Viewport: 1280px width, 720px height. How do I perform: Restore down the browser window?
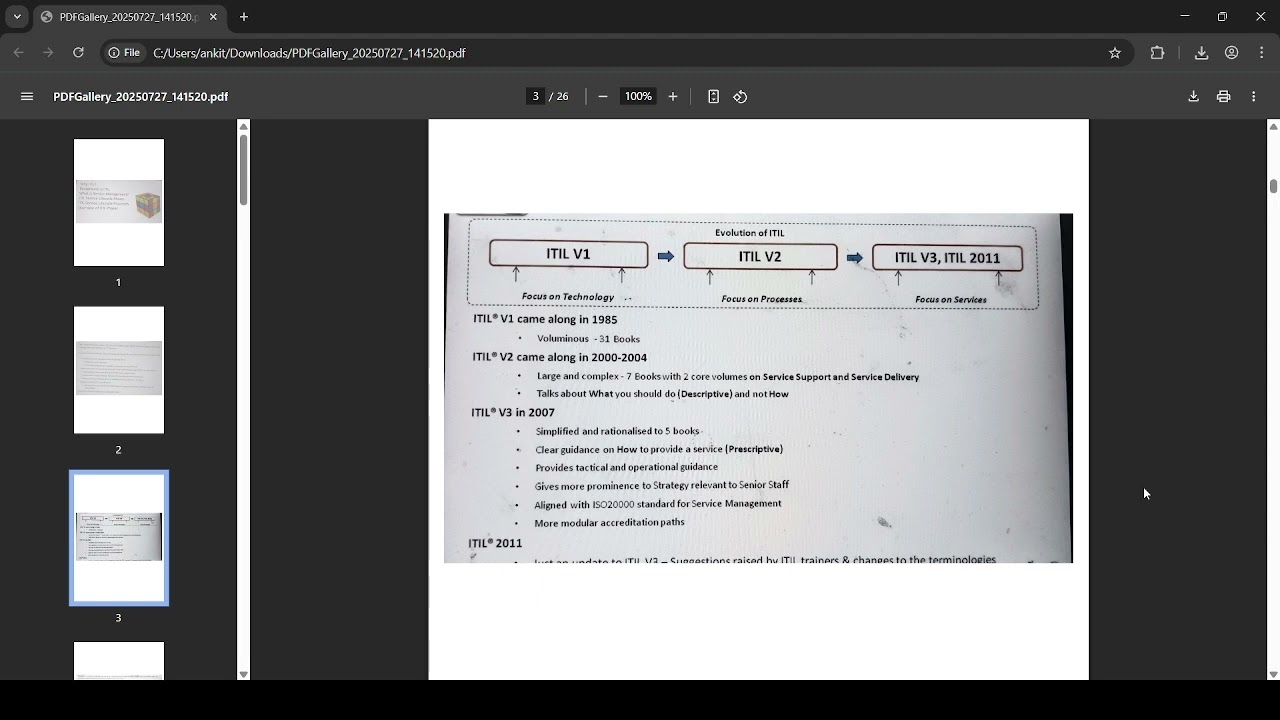coord(1222,17)
